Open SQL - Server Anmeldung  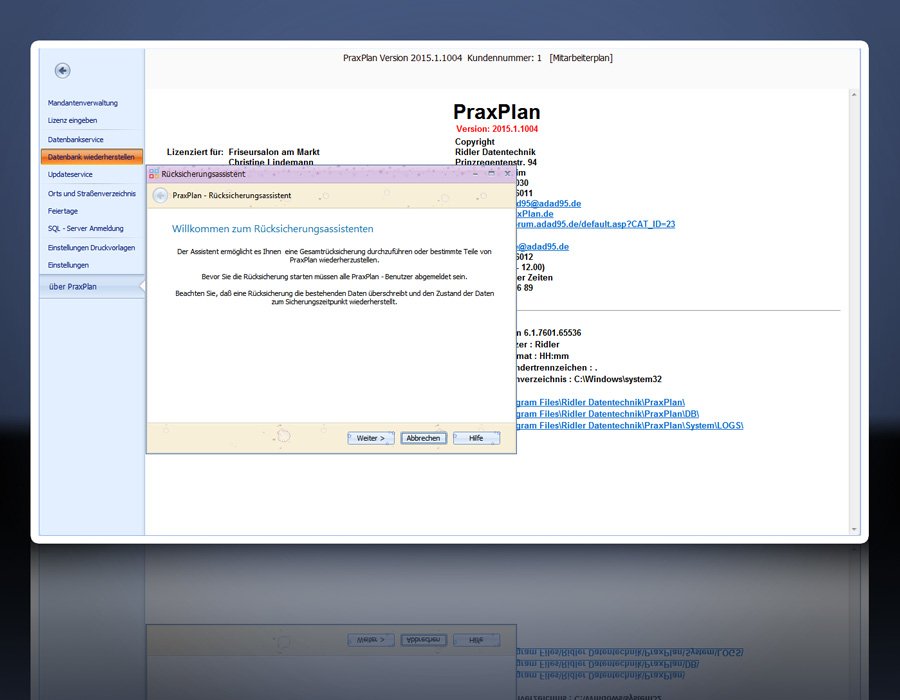(86, 228)
